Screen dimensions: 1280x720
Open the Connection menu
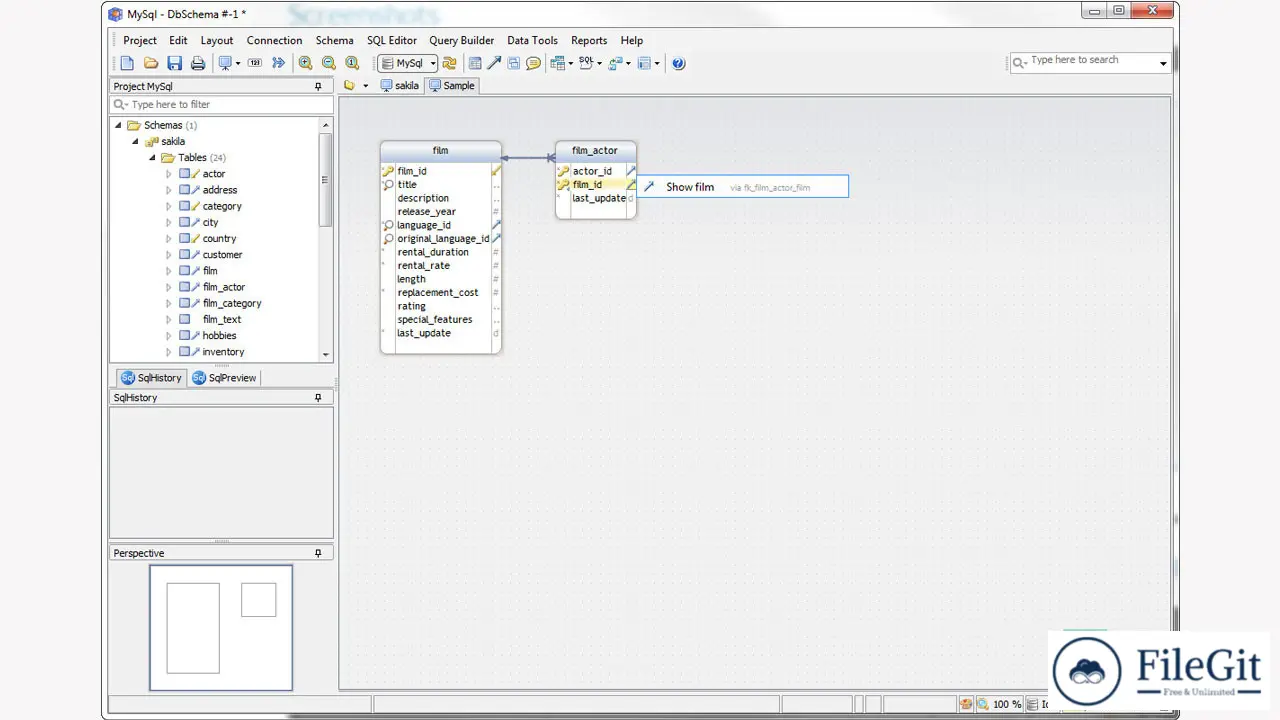coord(274,40)
